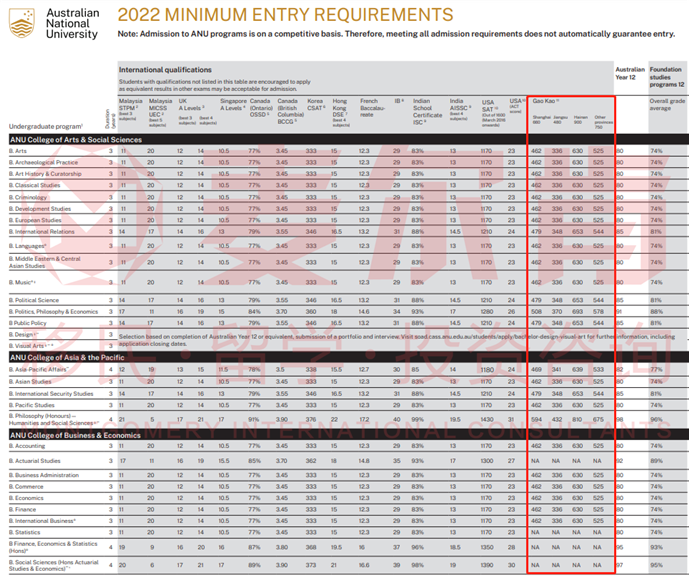Click the 'Hong Kong DSE' column header
The image size is (689, 577).
(x=341, y=112)
